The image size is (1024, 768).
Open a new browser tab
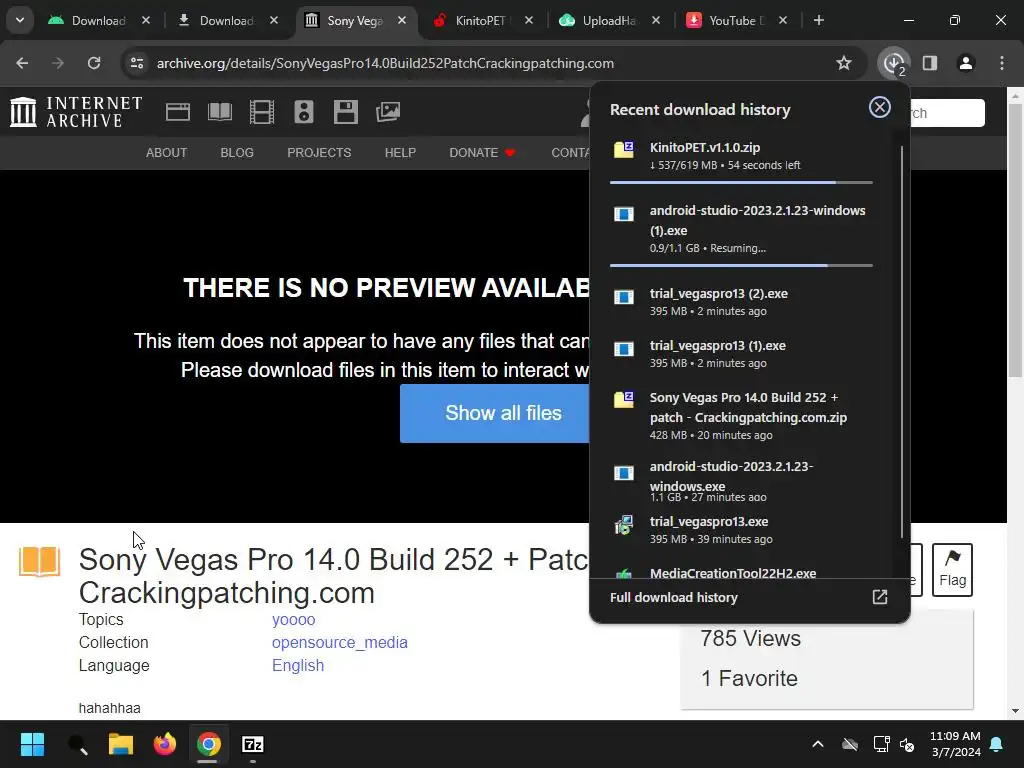coord(818,20)
